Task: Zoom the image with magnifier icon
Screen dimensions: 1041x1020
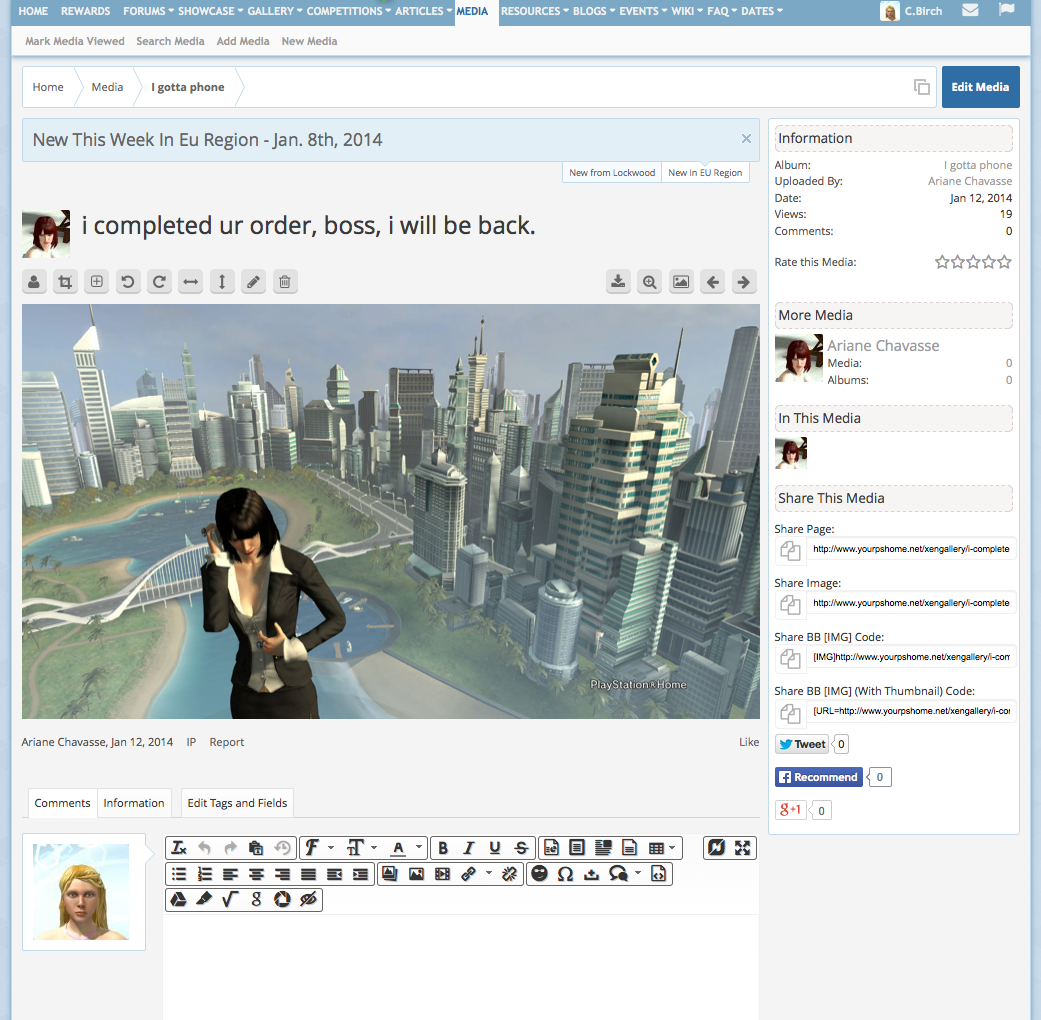Action: click(649, 282)
